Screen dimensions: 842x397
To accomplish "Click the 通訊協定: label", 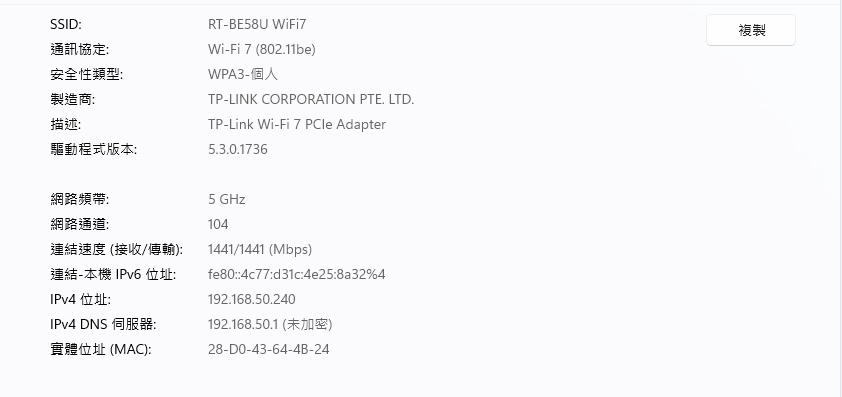I will click(79, 49).
